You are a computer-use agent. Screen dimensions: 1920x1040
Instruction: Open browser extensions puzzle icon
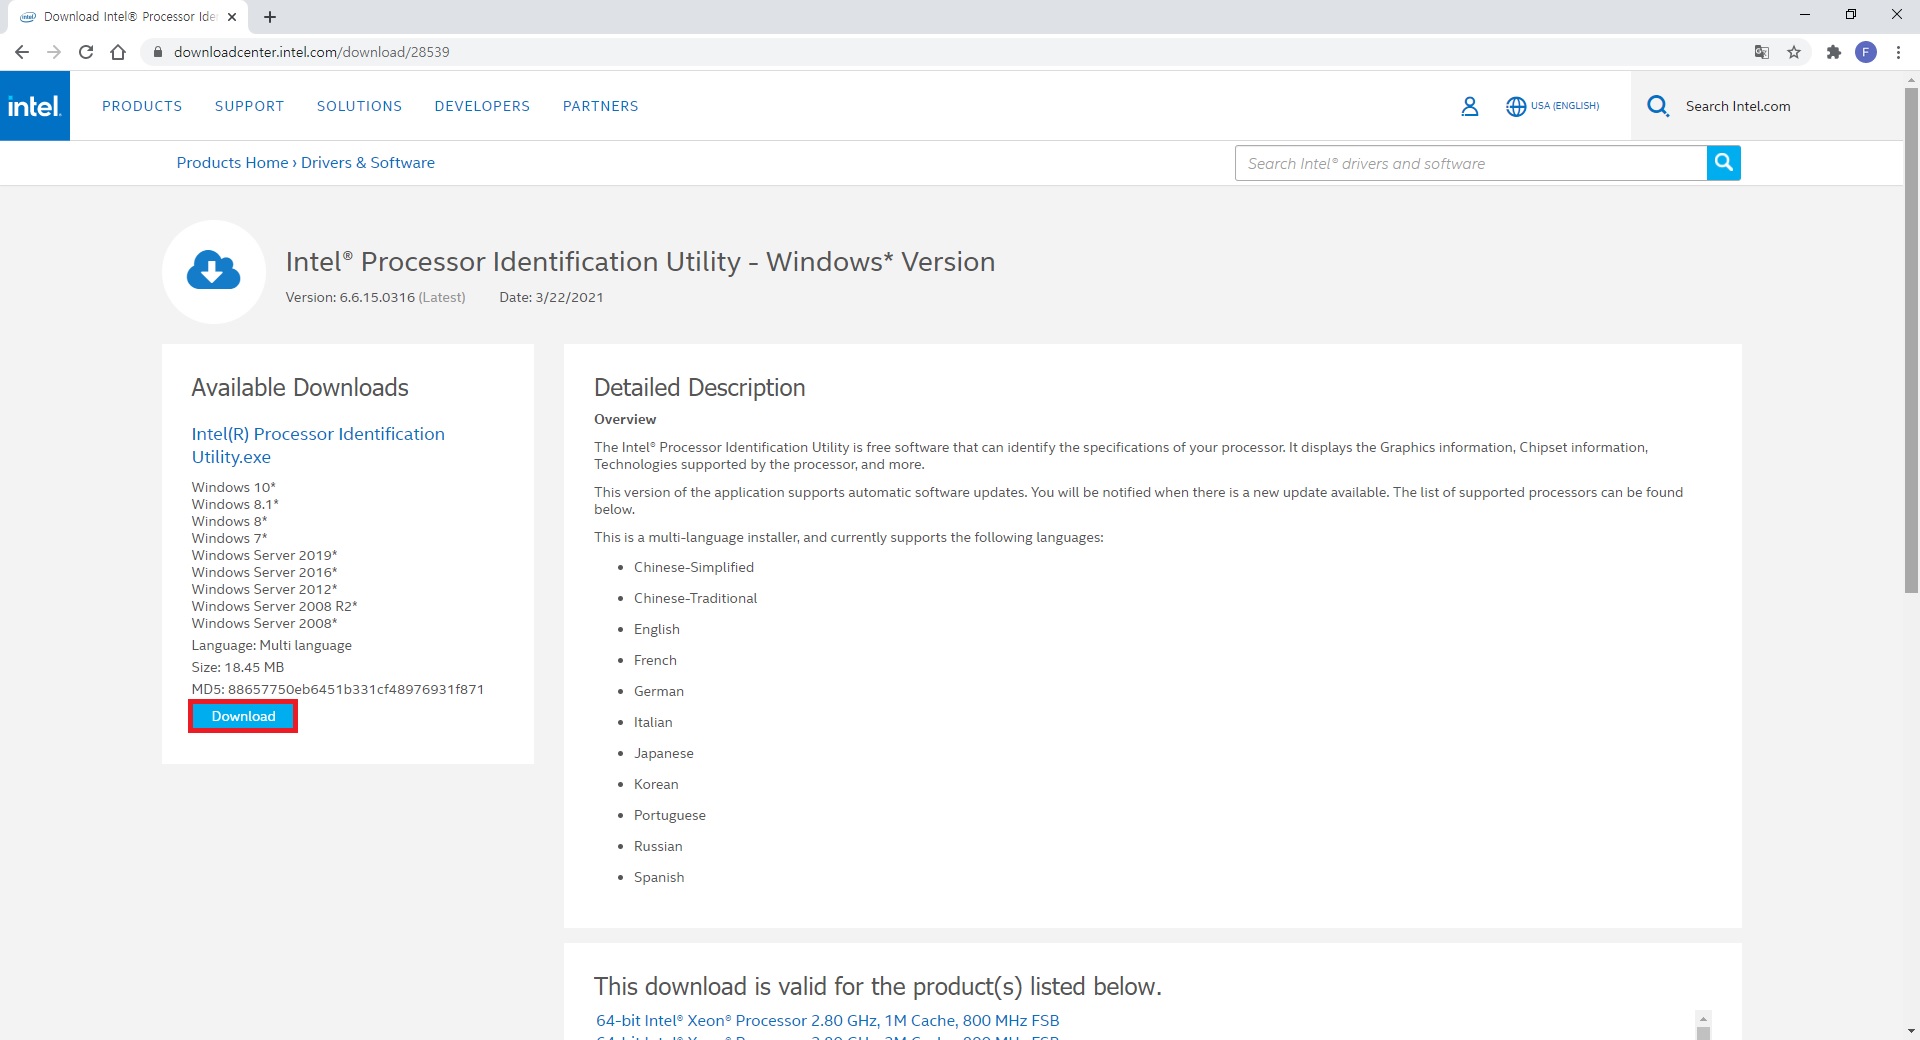point(1833,52)
